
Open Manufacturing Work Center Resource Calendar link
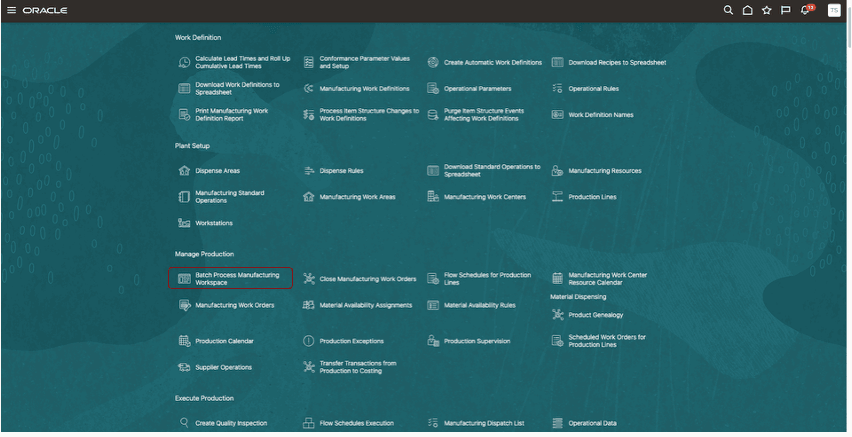[x=607, y=279]
